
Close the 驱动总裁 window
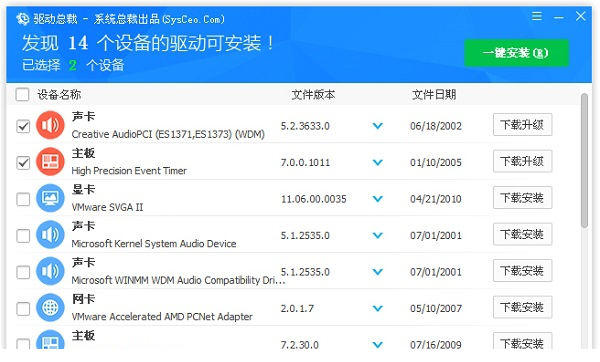pyautogui.click(x=580, y=16)
